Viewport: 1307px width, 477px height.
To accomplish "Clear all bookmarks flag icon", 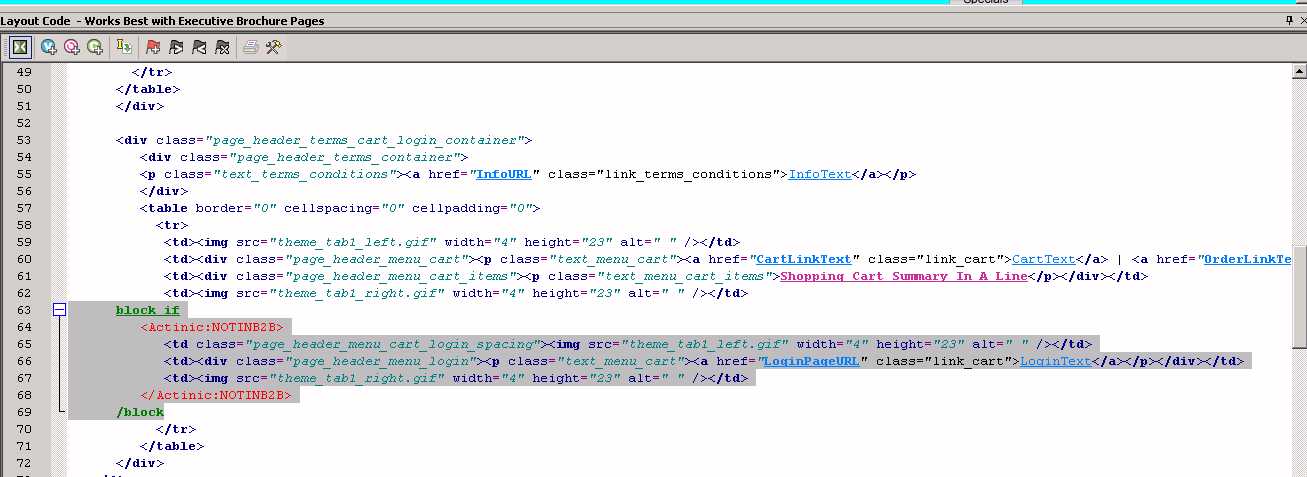I will (x=222, y=46).
